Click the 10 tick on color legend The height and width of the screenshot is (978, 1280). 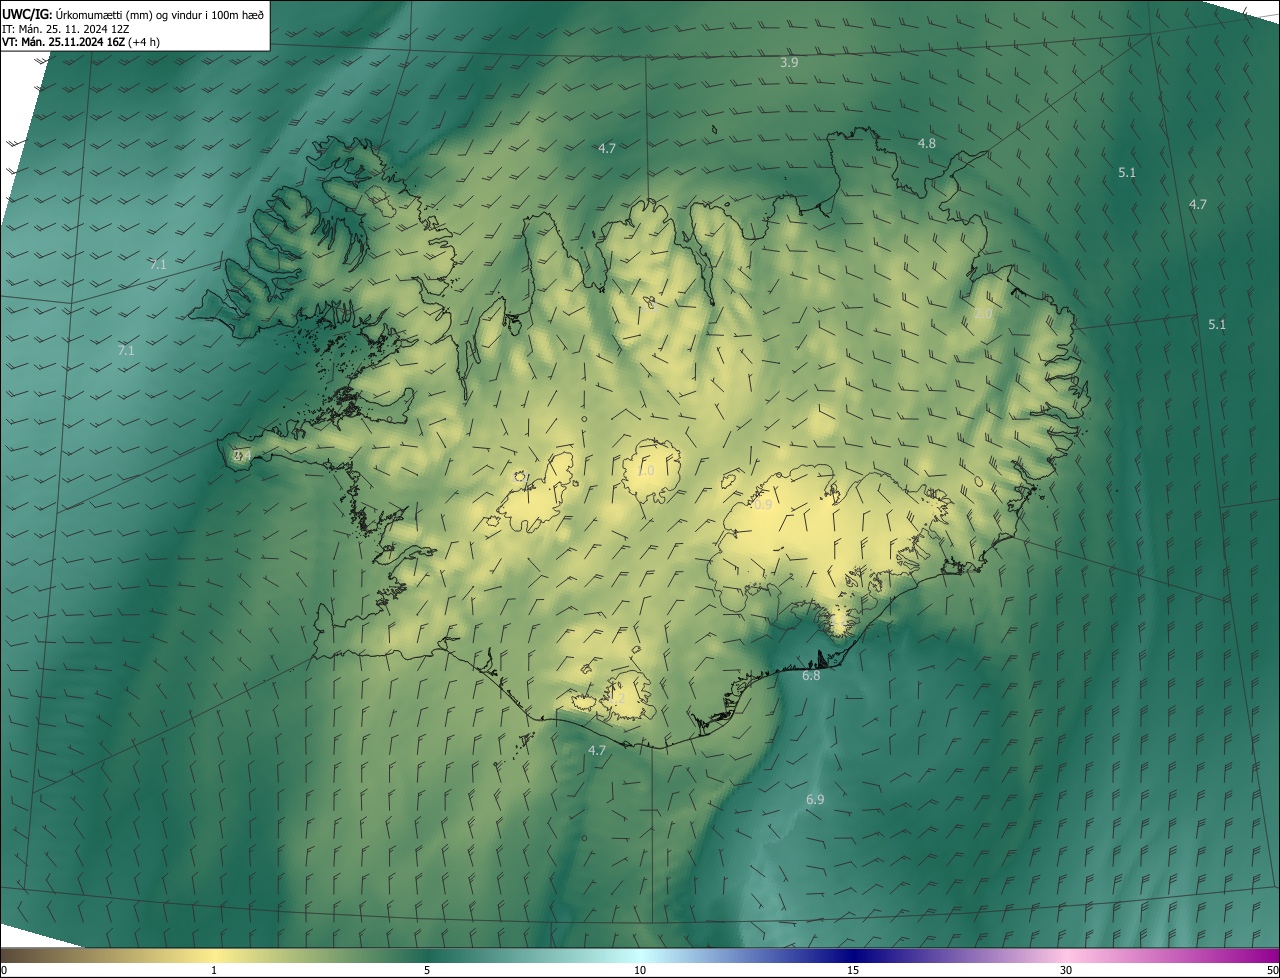(640, 970)
